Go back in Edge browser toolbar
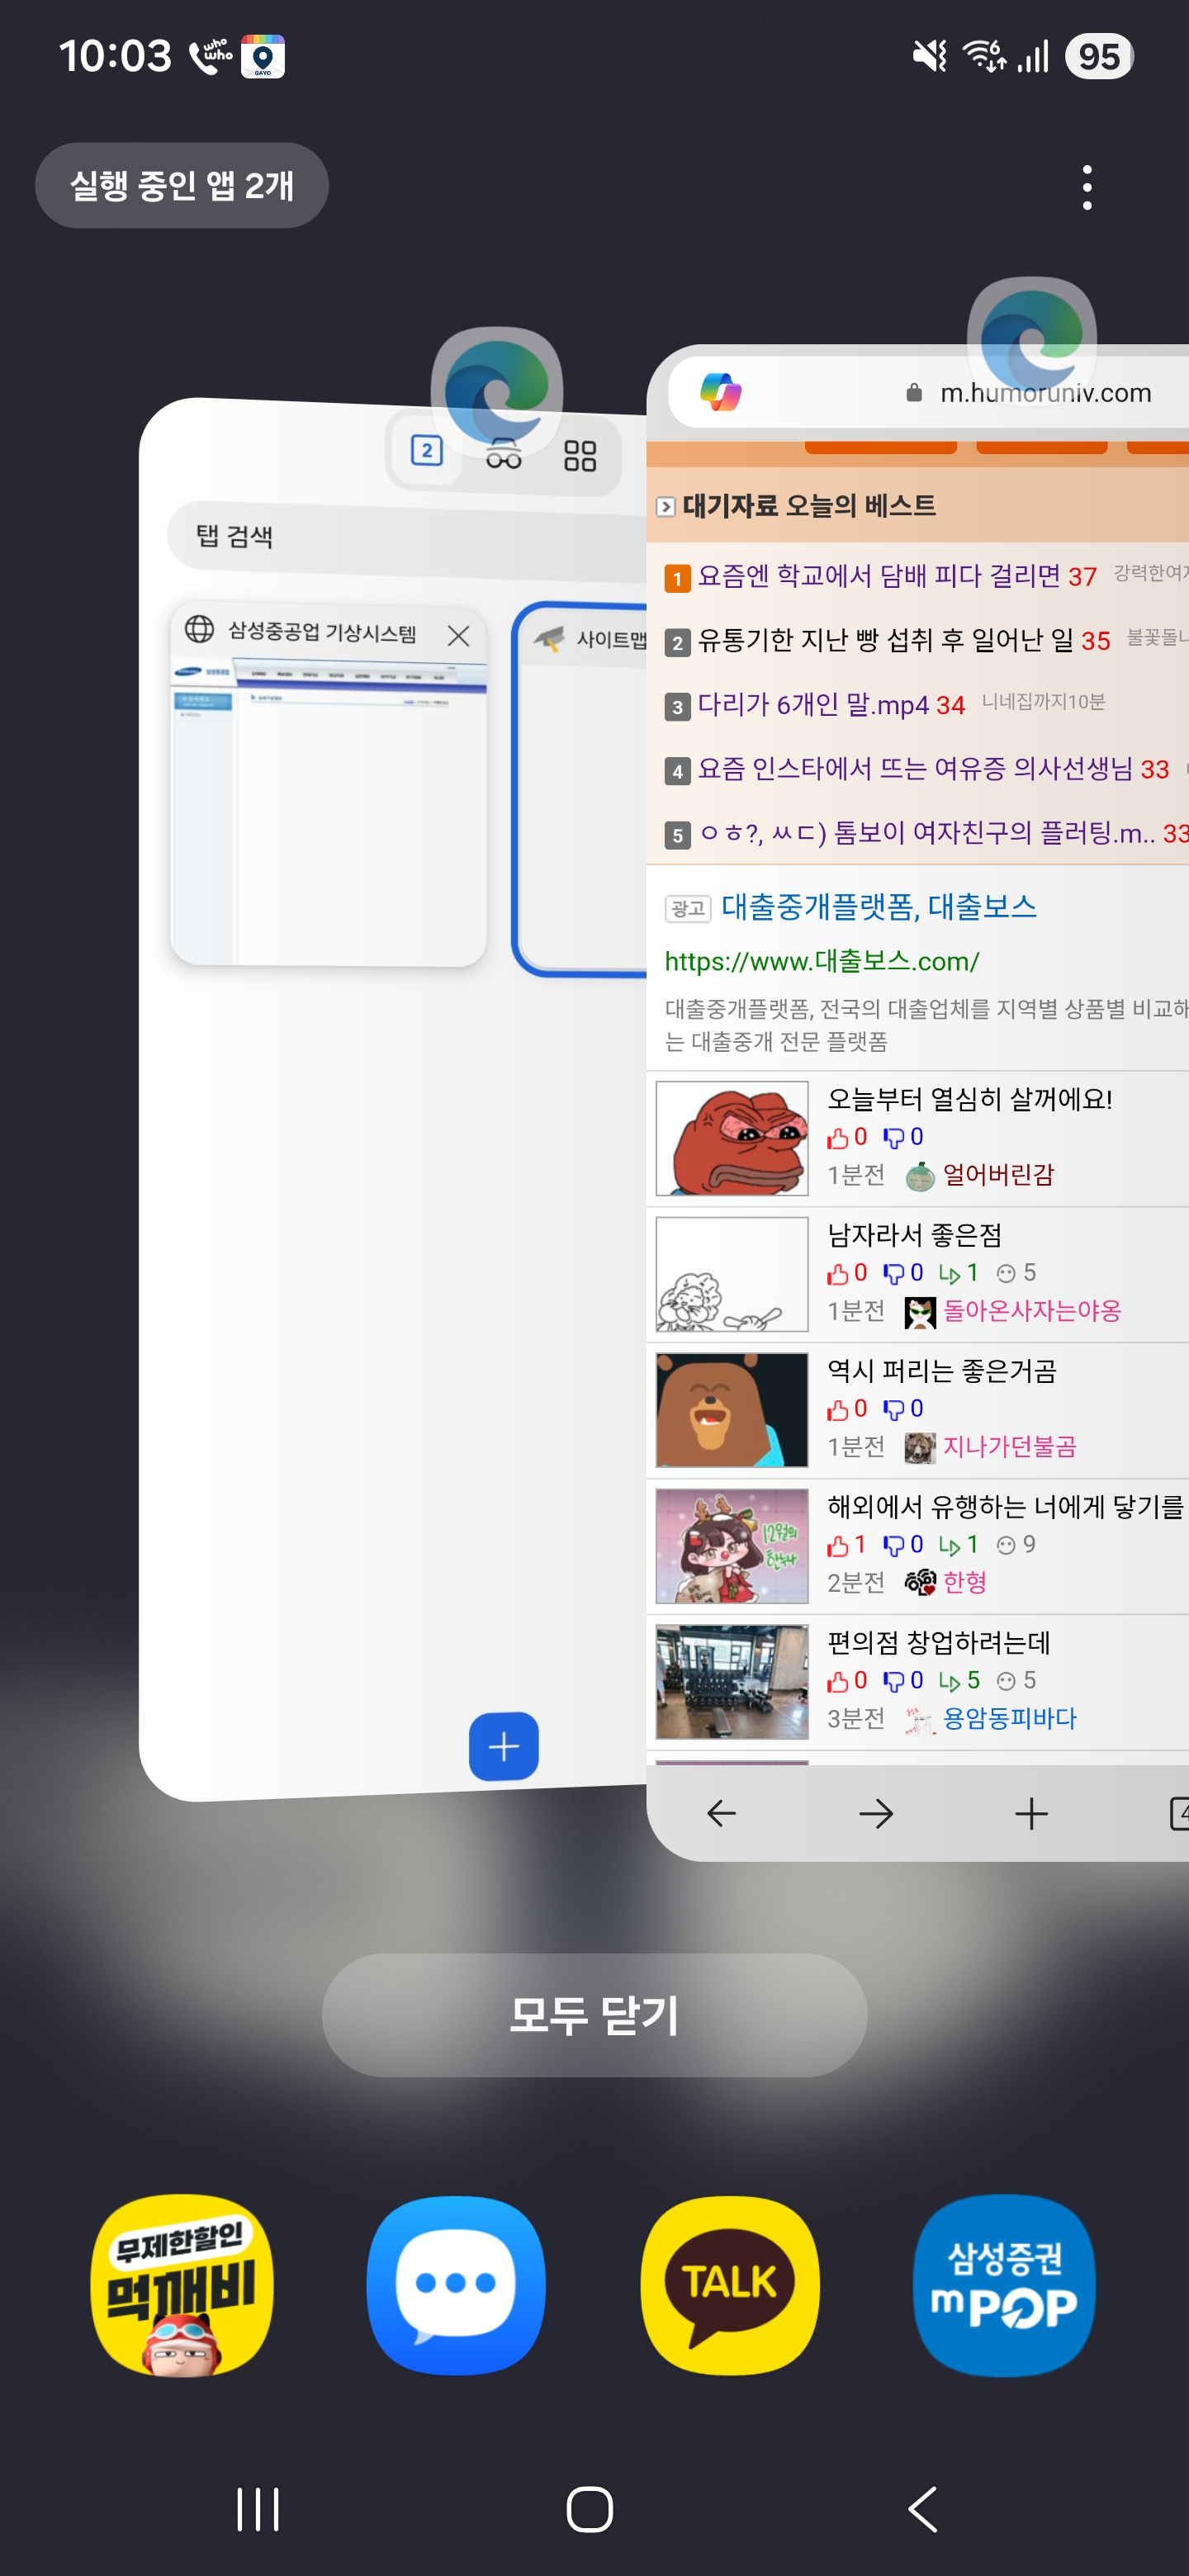 coord(721,1813)
